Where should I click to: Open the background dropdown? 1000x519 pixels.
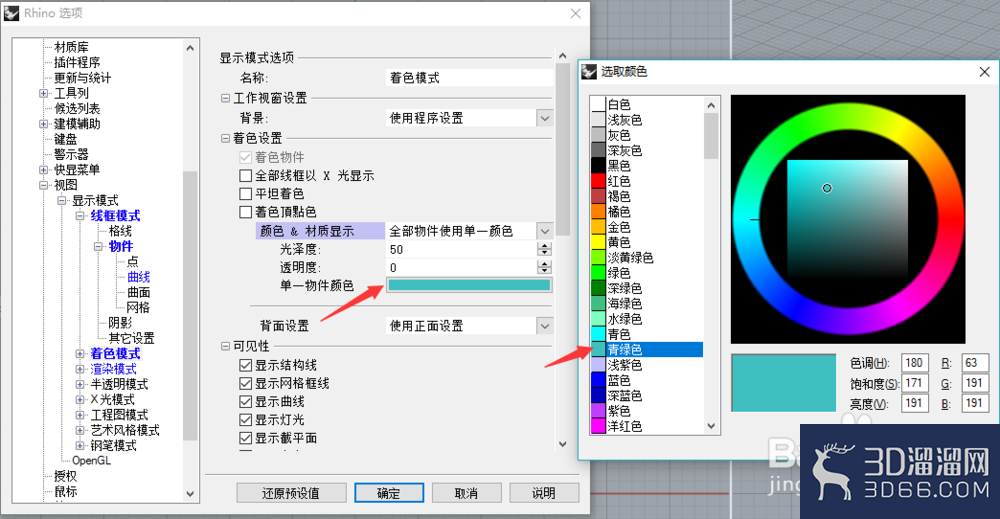click(544, 118)
